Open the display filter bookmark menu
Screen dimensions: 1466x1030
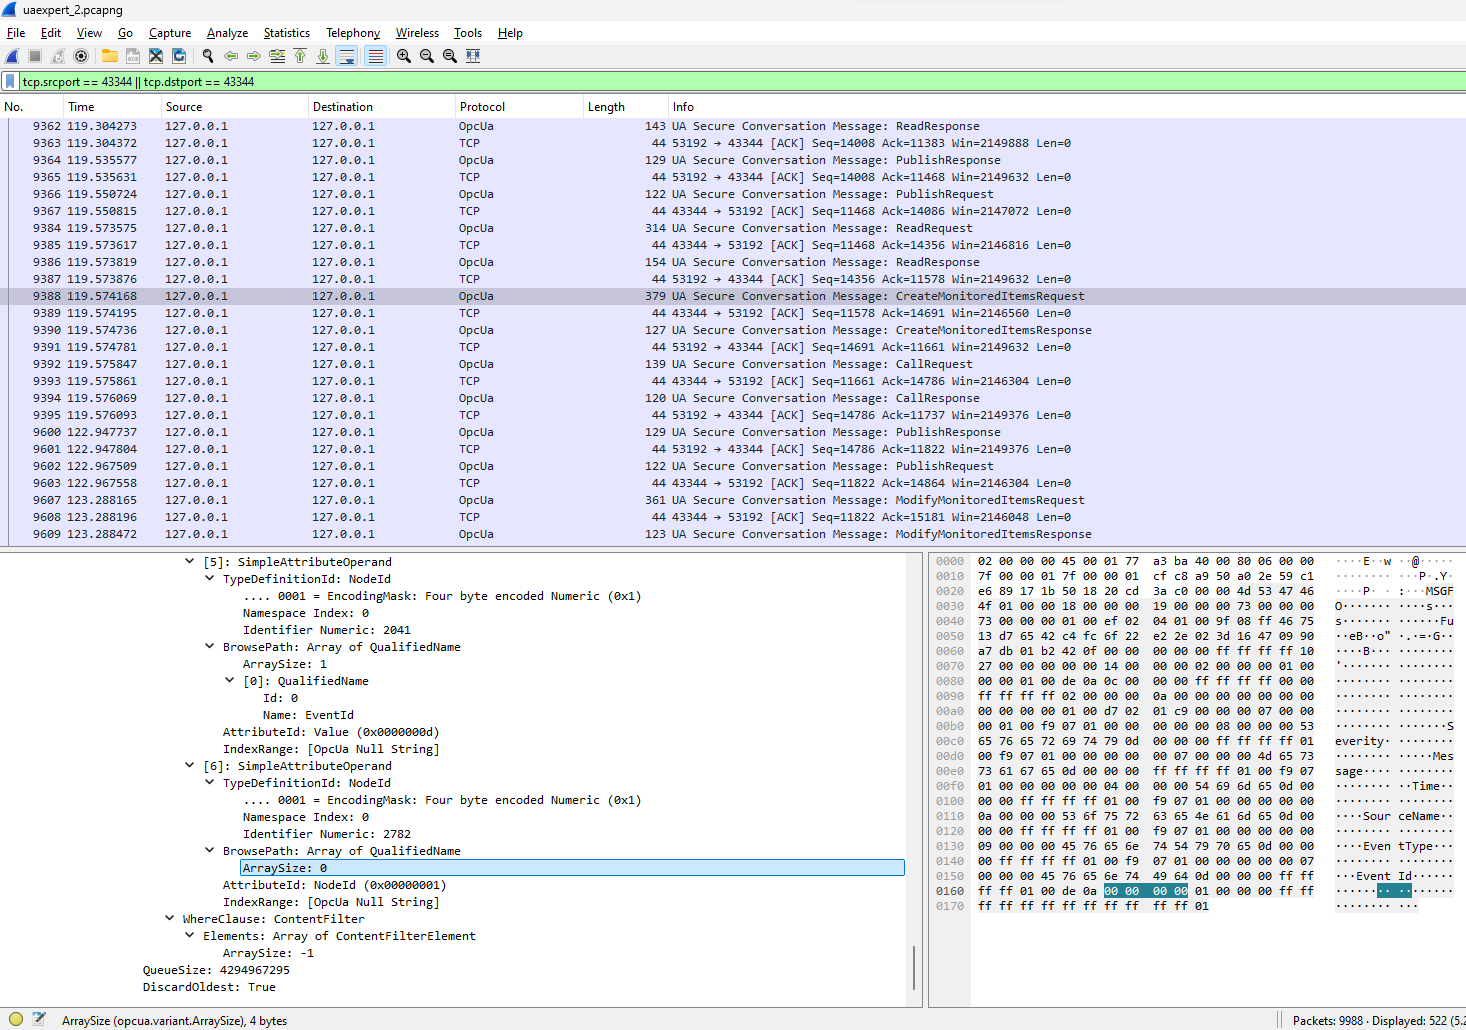click(11, 82)
